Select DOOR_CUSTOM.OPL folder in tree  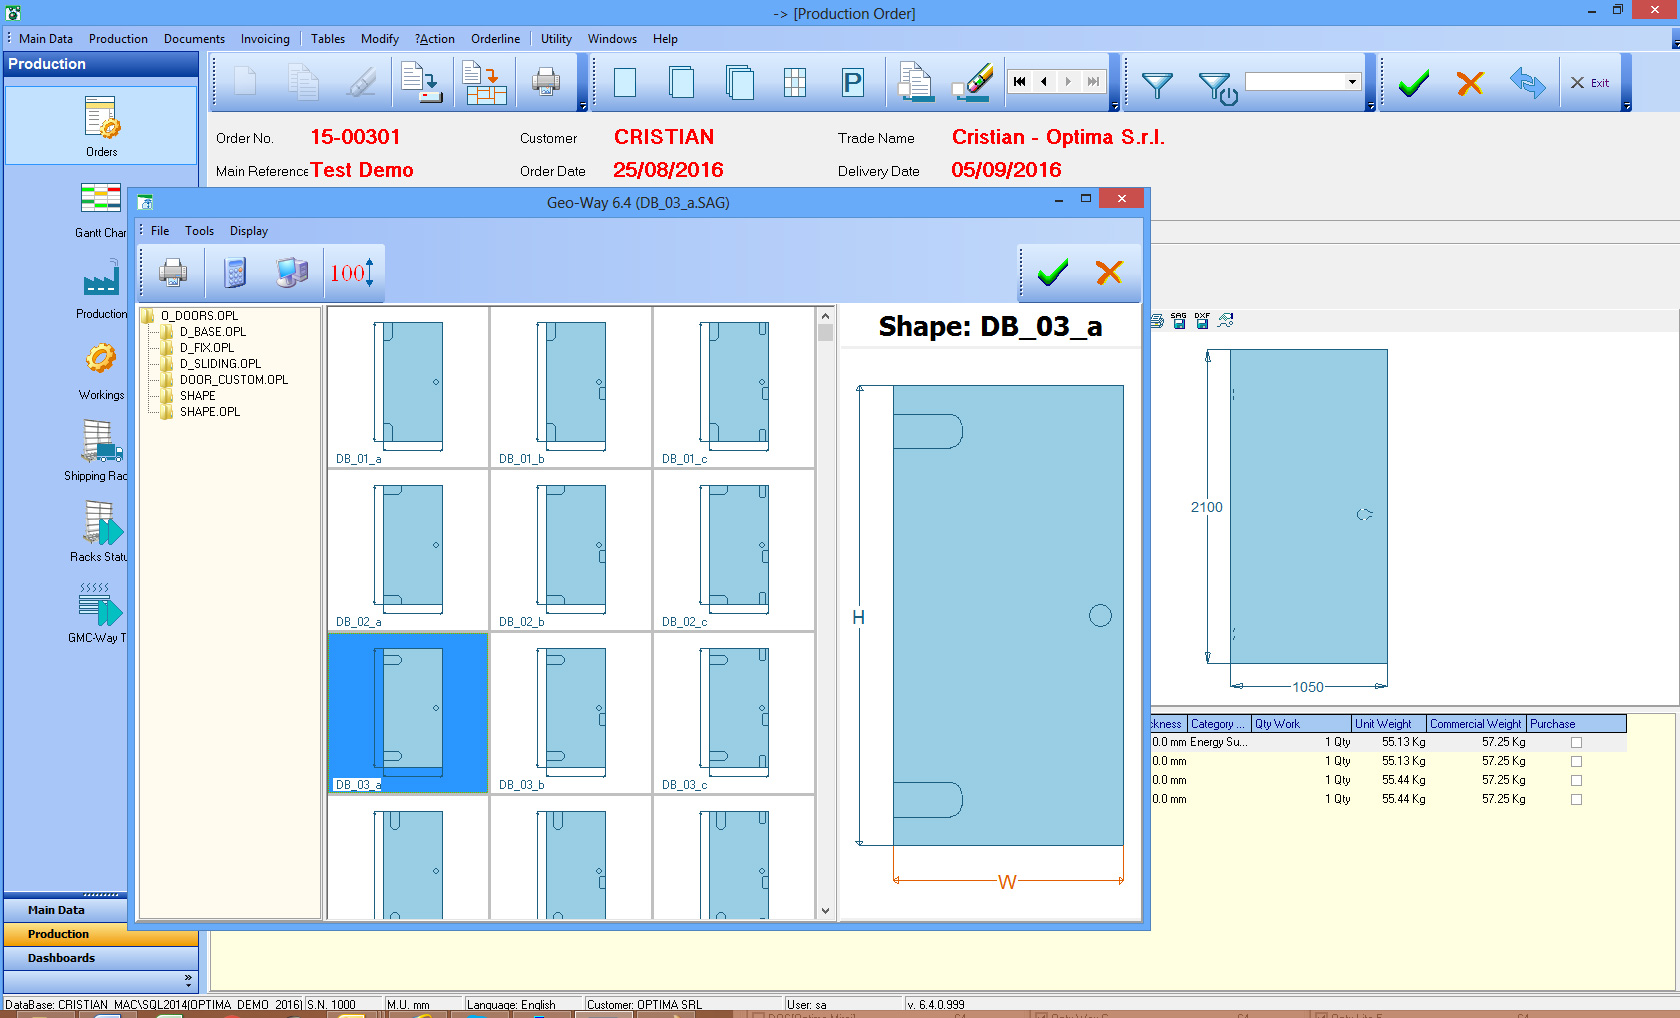pyautogui.click(x=234, y=380)
